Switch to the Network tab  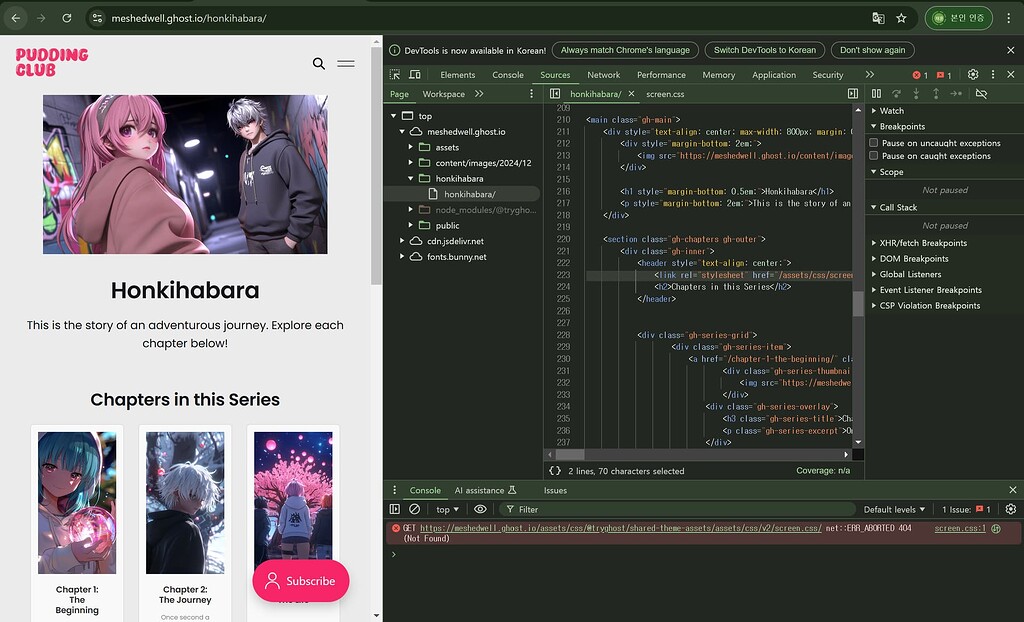tap(603, 75)
